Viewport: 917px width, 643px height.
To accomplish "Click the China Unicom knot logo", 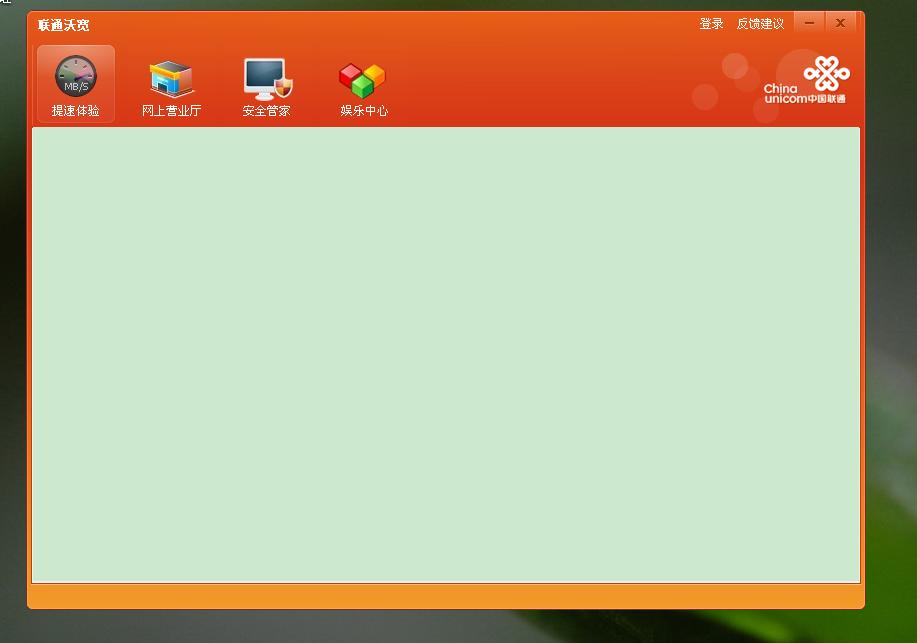I will [x=828, y=74].
